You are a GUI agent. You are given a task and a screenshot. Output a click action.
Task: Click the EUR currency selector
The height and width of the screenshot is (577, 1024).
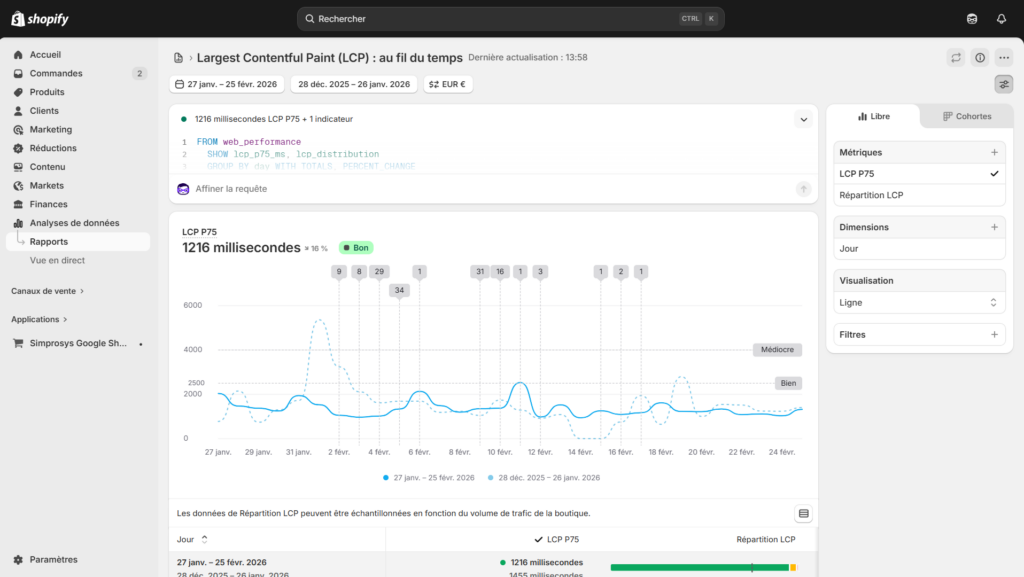click(x=447, y=84)
